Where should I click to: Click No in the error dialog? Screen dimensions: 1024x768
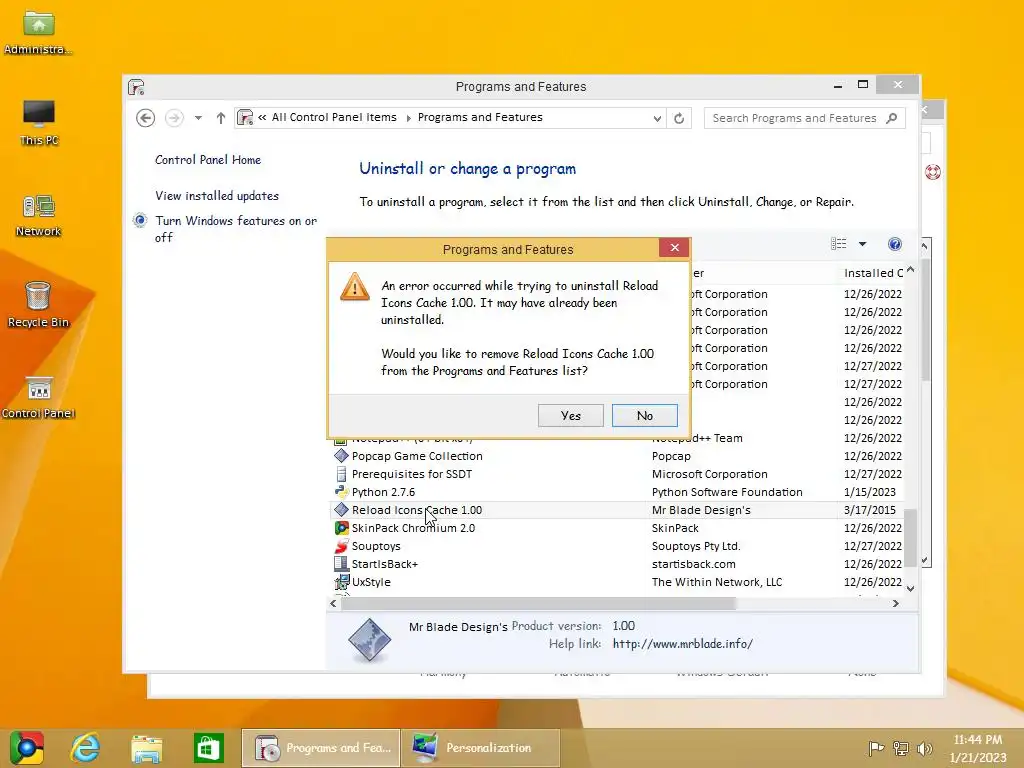[645, 415]
